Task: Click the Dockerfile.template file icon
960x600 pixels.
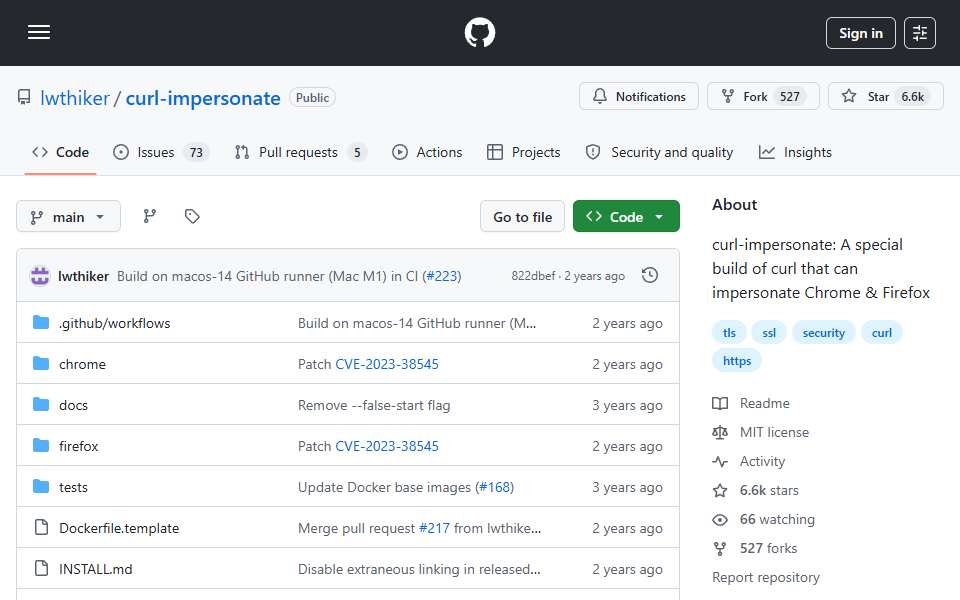Action: (x=41, y=528)
